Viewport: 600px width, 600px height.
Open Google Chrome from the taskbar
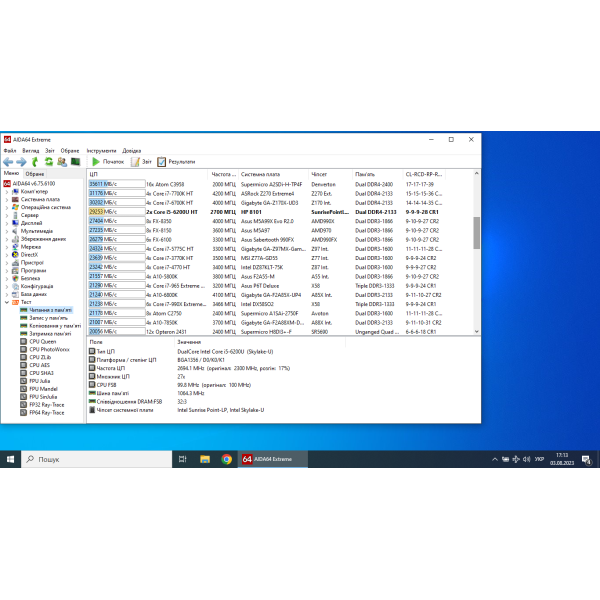point(227,459)
